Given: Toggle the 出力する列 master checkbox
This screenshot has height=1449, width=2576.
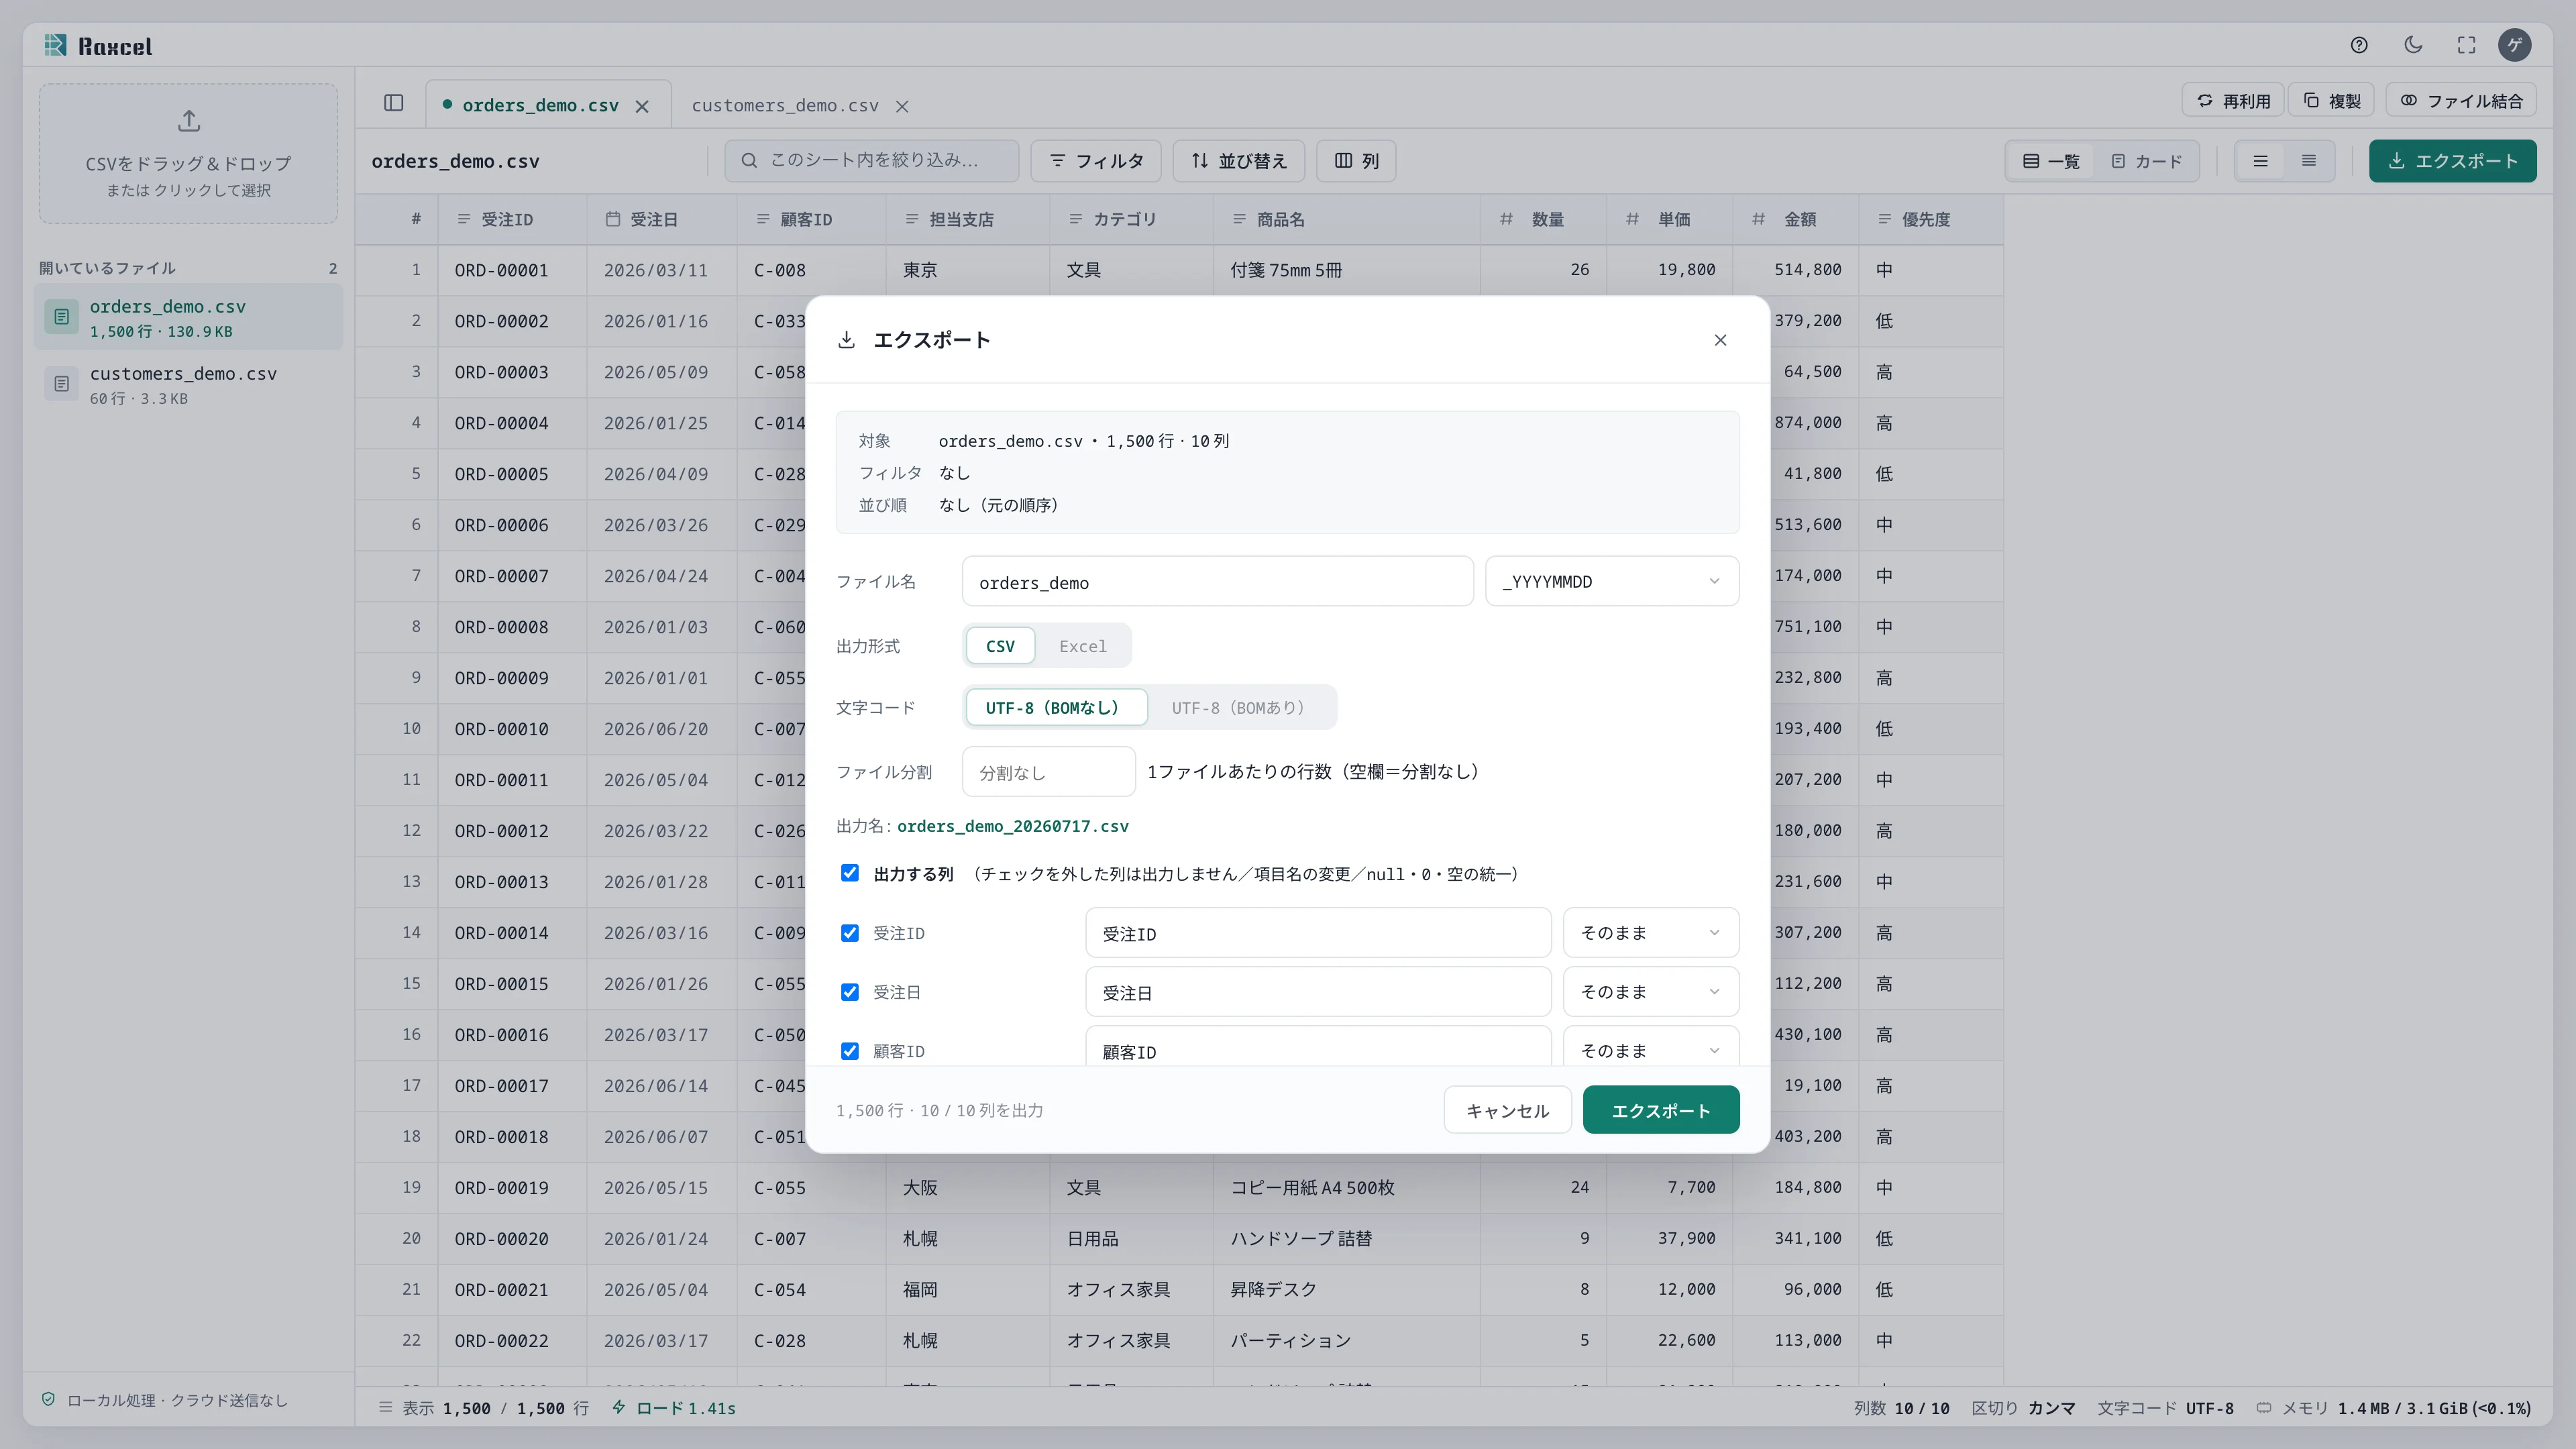Looking at the screenshot, I should coord(850,873).
